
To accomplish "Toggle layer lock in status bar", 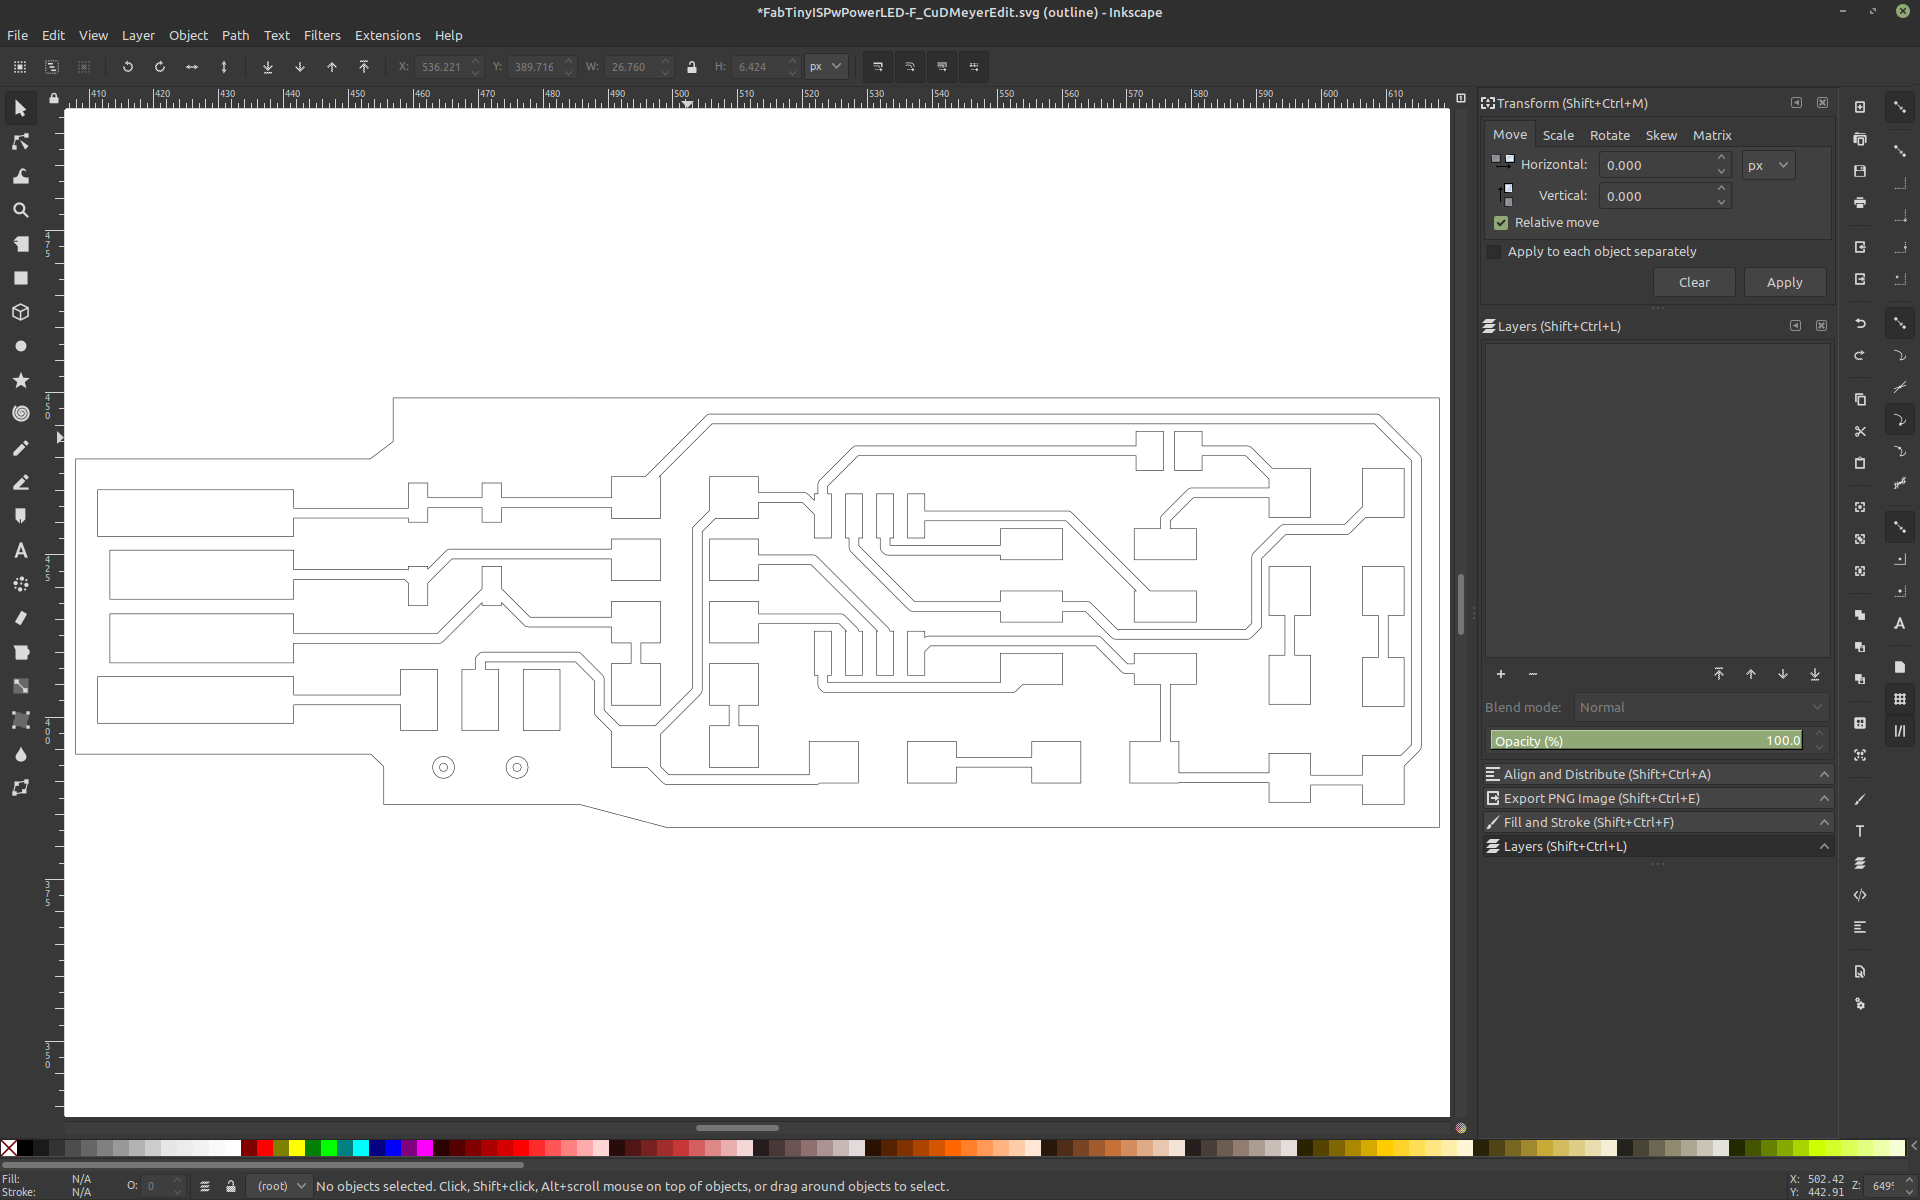I will pos(231,1186).
